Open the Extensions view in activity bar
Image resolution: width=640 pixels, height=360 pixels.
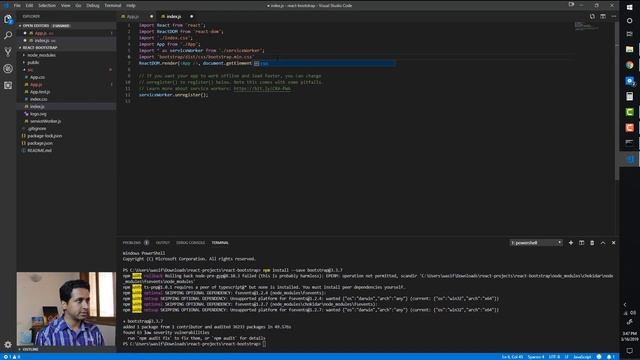tap(8, 85)
